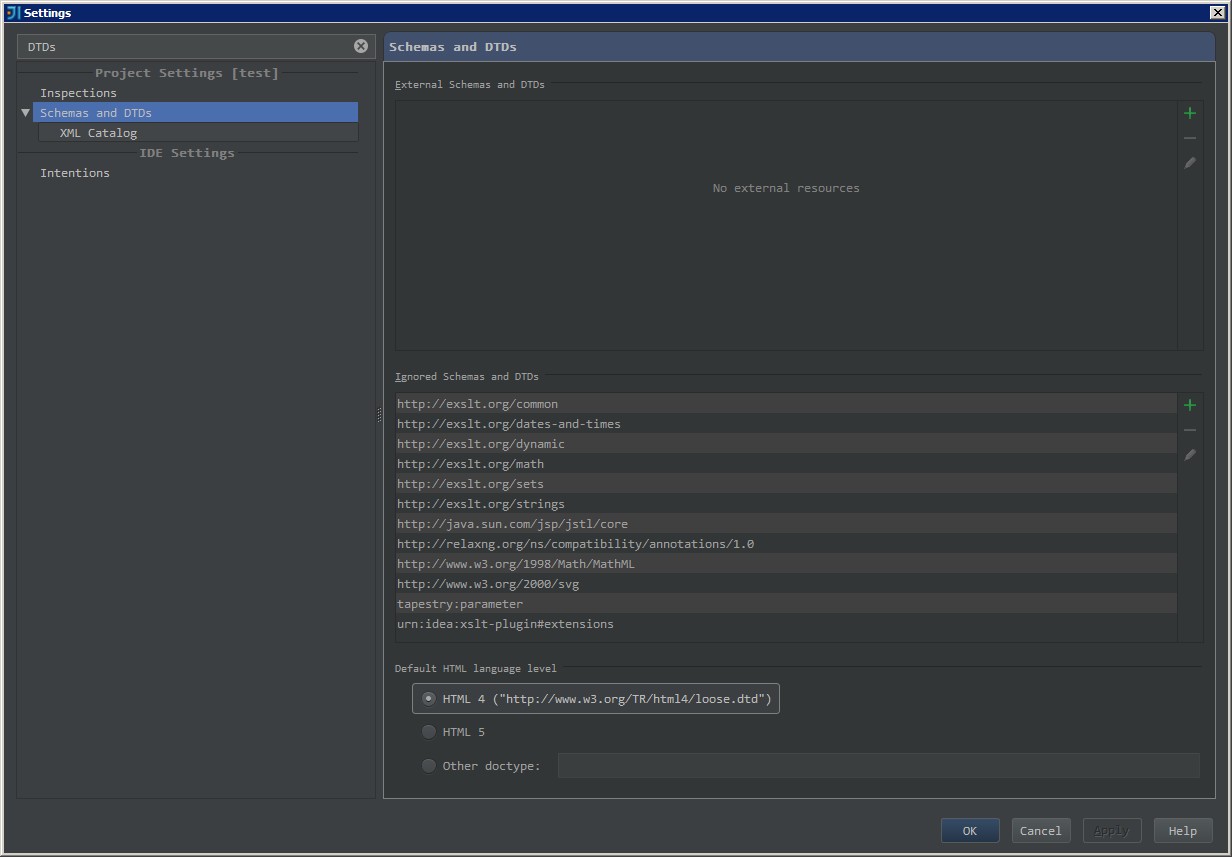Open the Help for this dialog
This screenshot has width=1232, height=857.
(x=1182, y=830)
